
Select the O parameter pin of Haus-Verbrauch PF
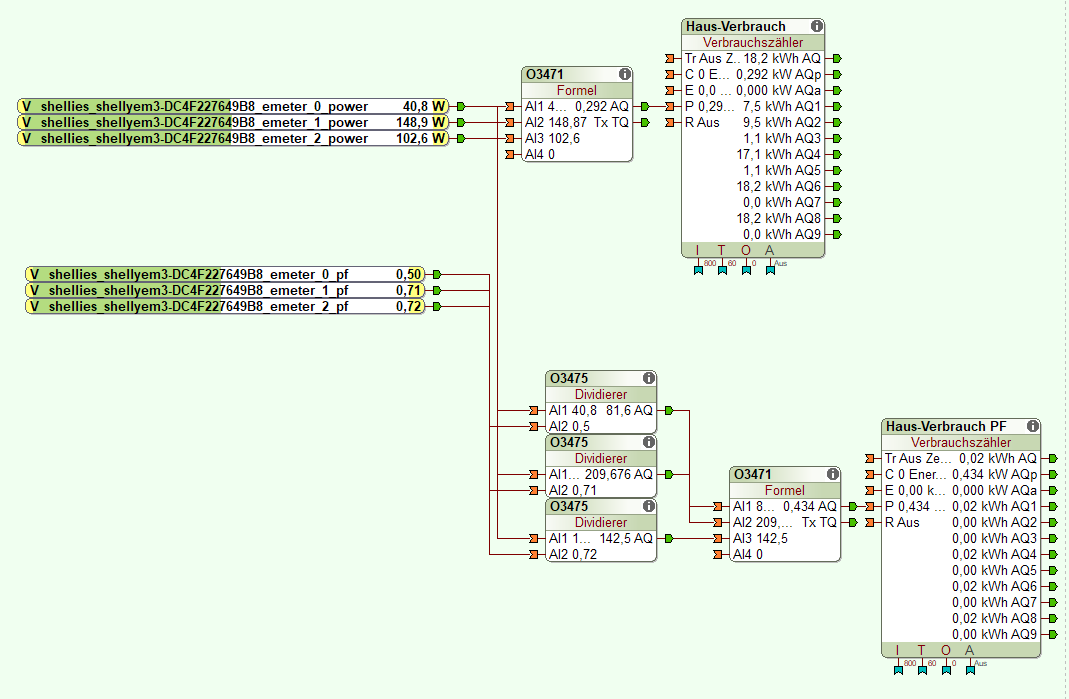tap(946, 670)
